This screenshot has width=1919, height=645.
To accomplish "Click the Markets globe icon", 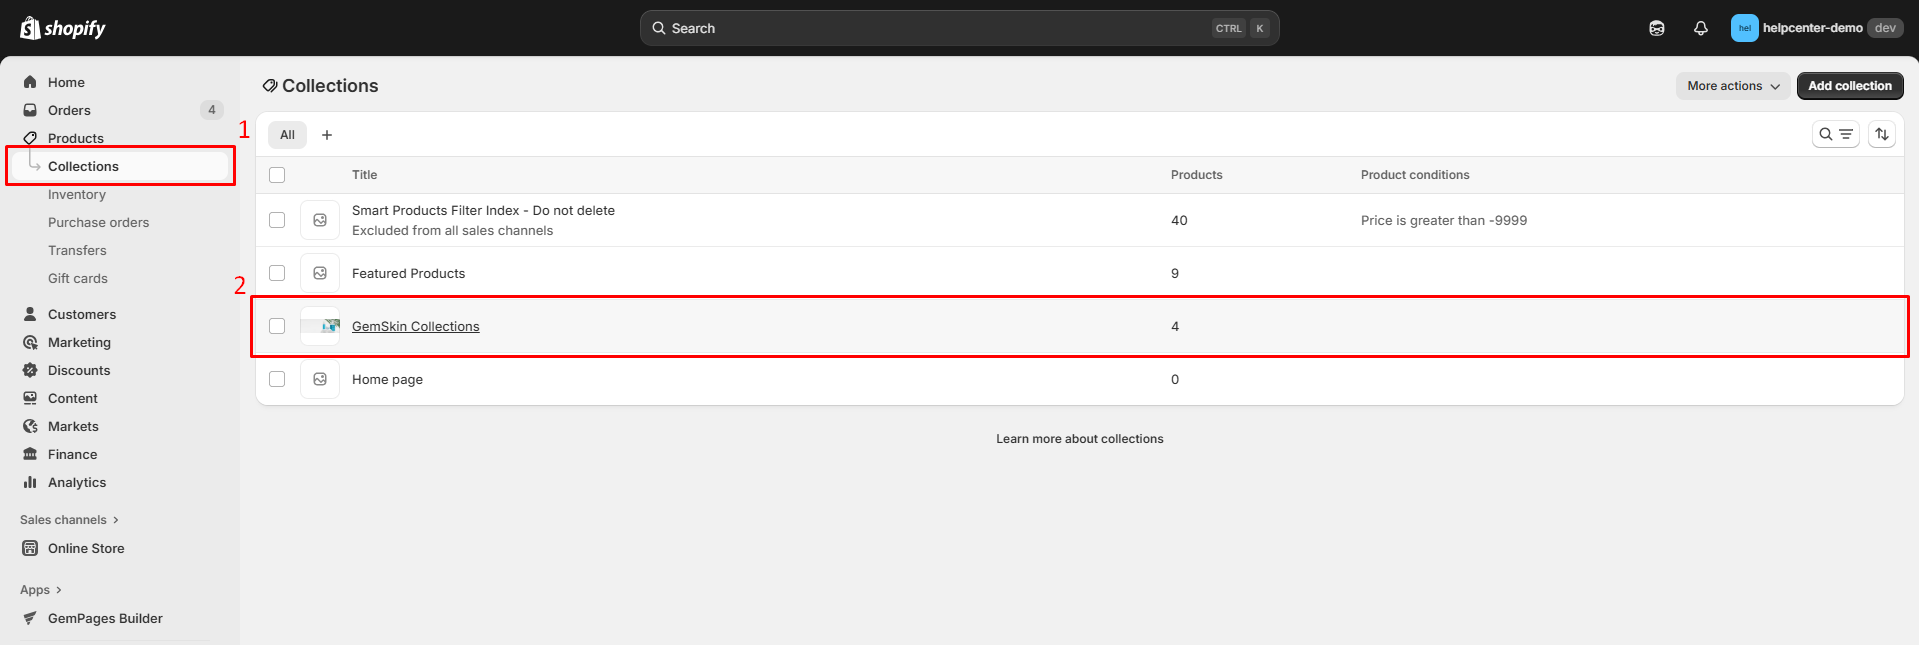I will (30, 426).
